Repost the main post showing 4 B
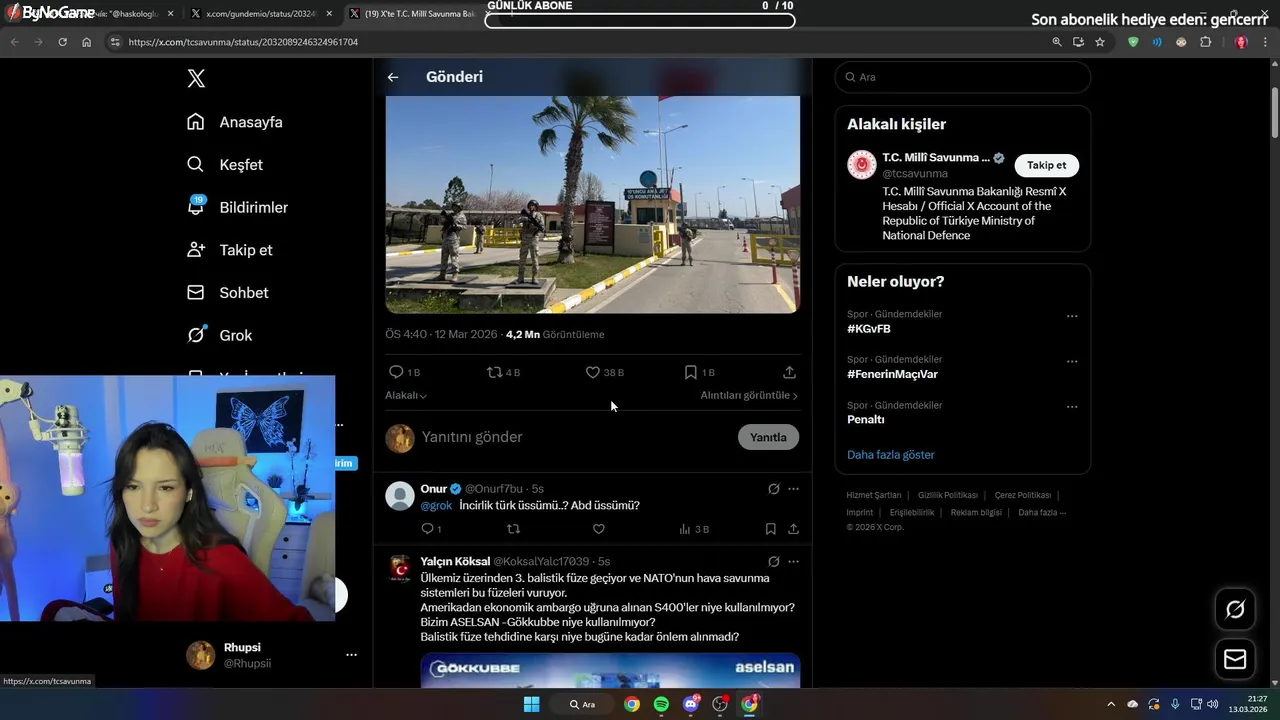 tap(503, 372)
